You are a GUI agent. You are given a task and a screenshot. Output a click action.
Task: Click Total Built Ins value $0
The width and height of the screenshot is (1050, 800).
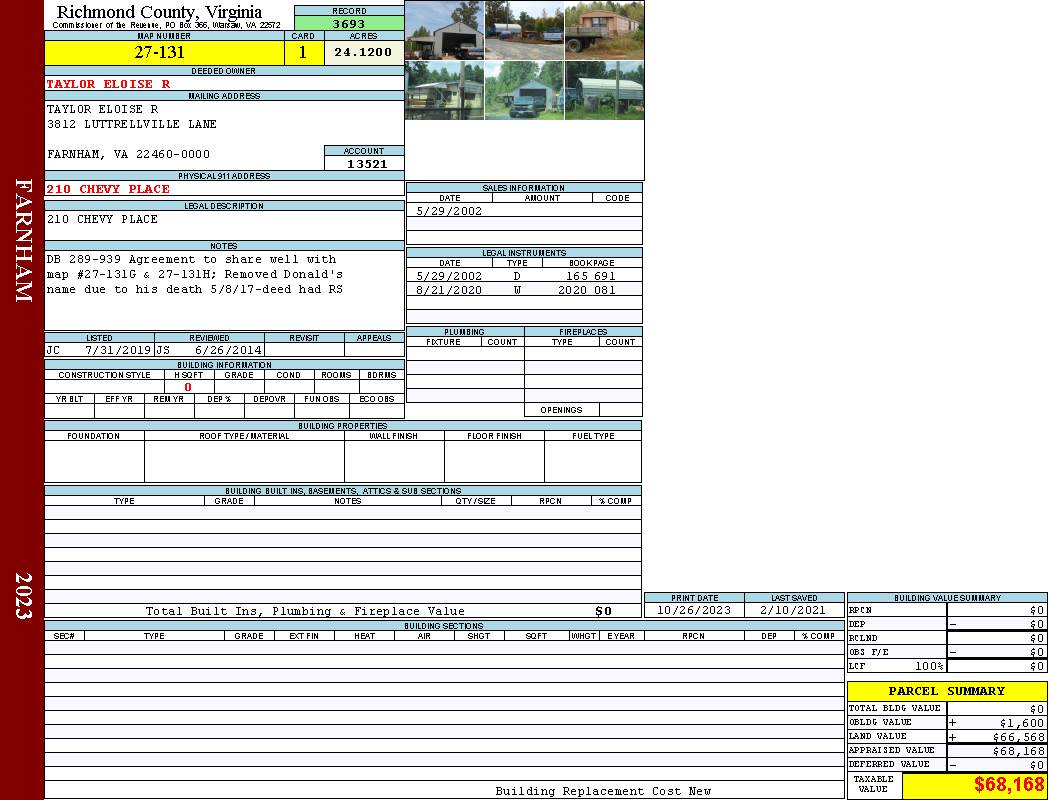[x=603, y=611]
